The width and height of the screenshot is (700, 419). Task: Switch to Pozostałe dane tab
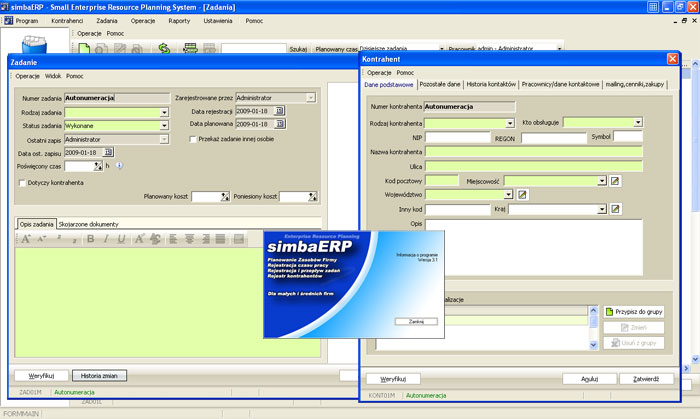pos(440,84)
